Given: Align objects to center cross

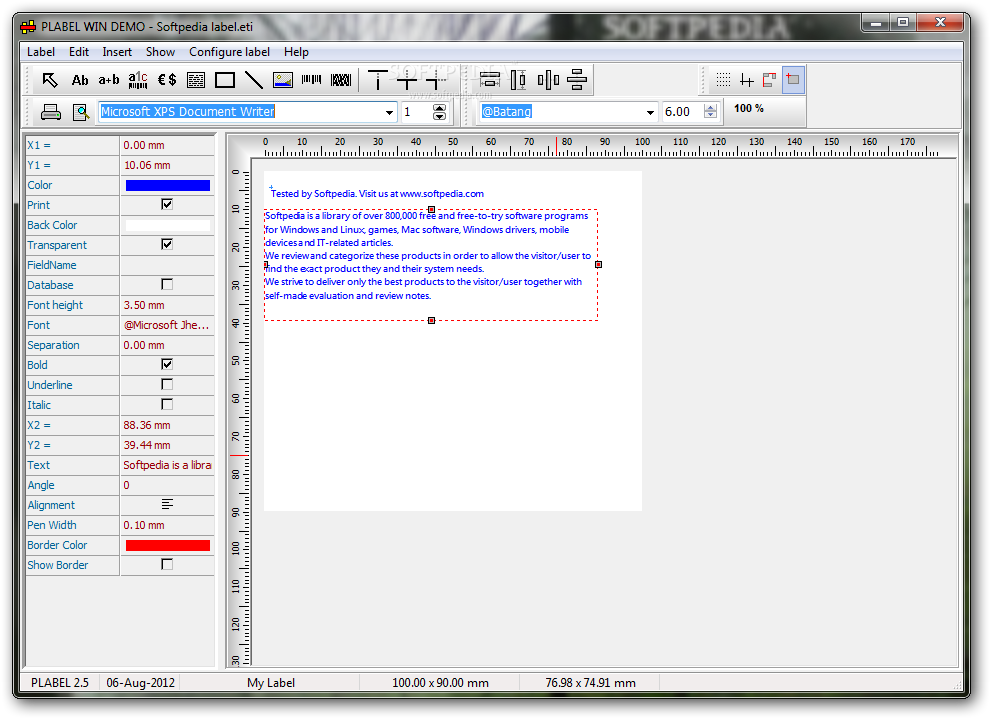Looking at the screenshot, I should click(x=407, y=80).
